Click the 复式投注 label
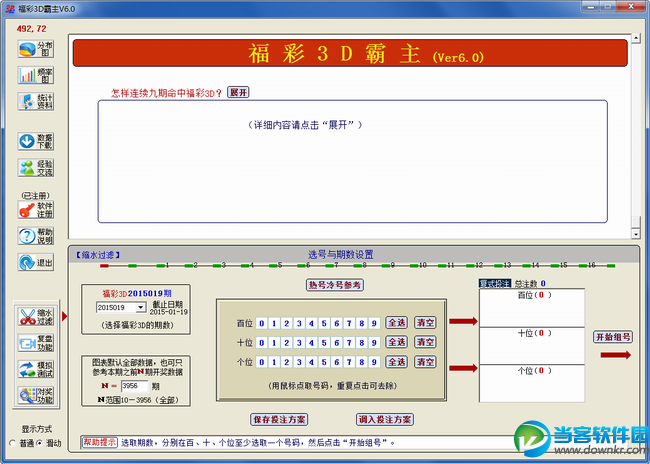Screen dimensions: 650x464 (x=495, y=284)
